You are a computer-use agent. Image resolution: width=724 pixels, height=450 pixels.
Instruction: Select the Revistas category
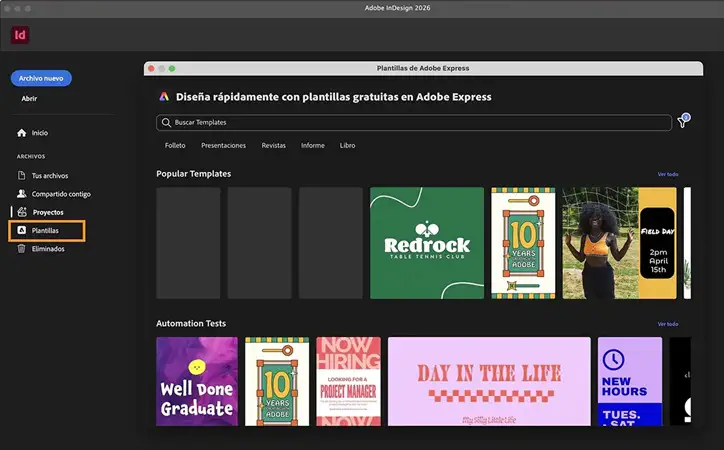pyautogui.click(x=274, y=145)
